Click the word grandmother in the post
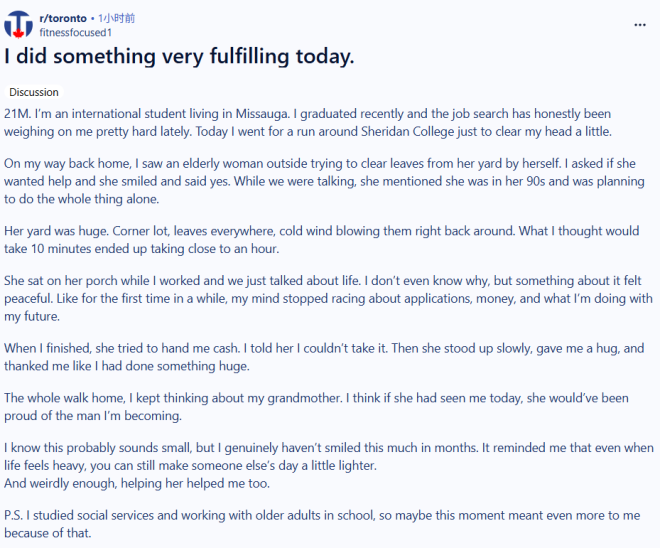 (x=304, y=398)
